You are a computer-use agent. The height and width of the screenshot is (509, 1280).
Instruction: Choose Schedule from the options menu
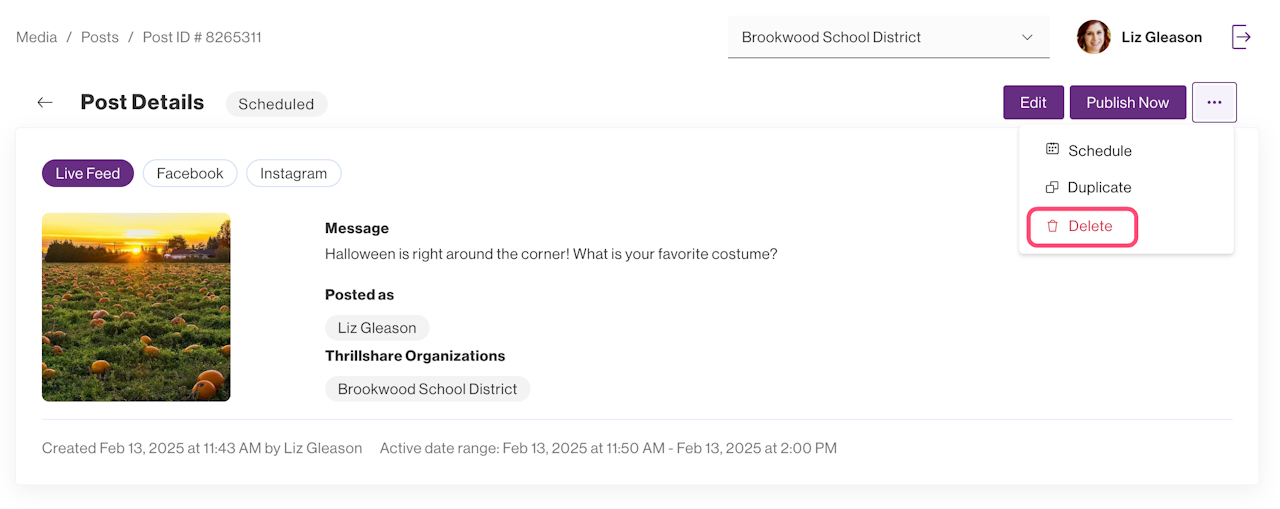point(1099,151)
